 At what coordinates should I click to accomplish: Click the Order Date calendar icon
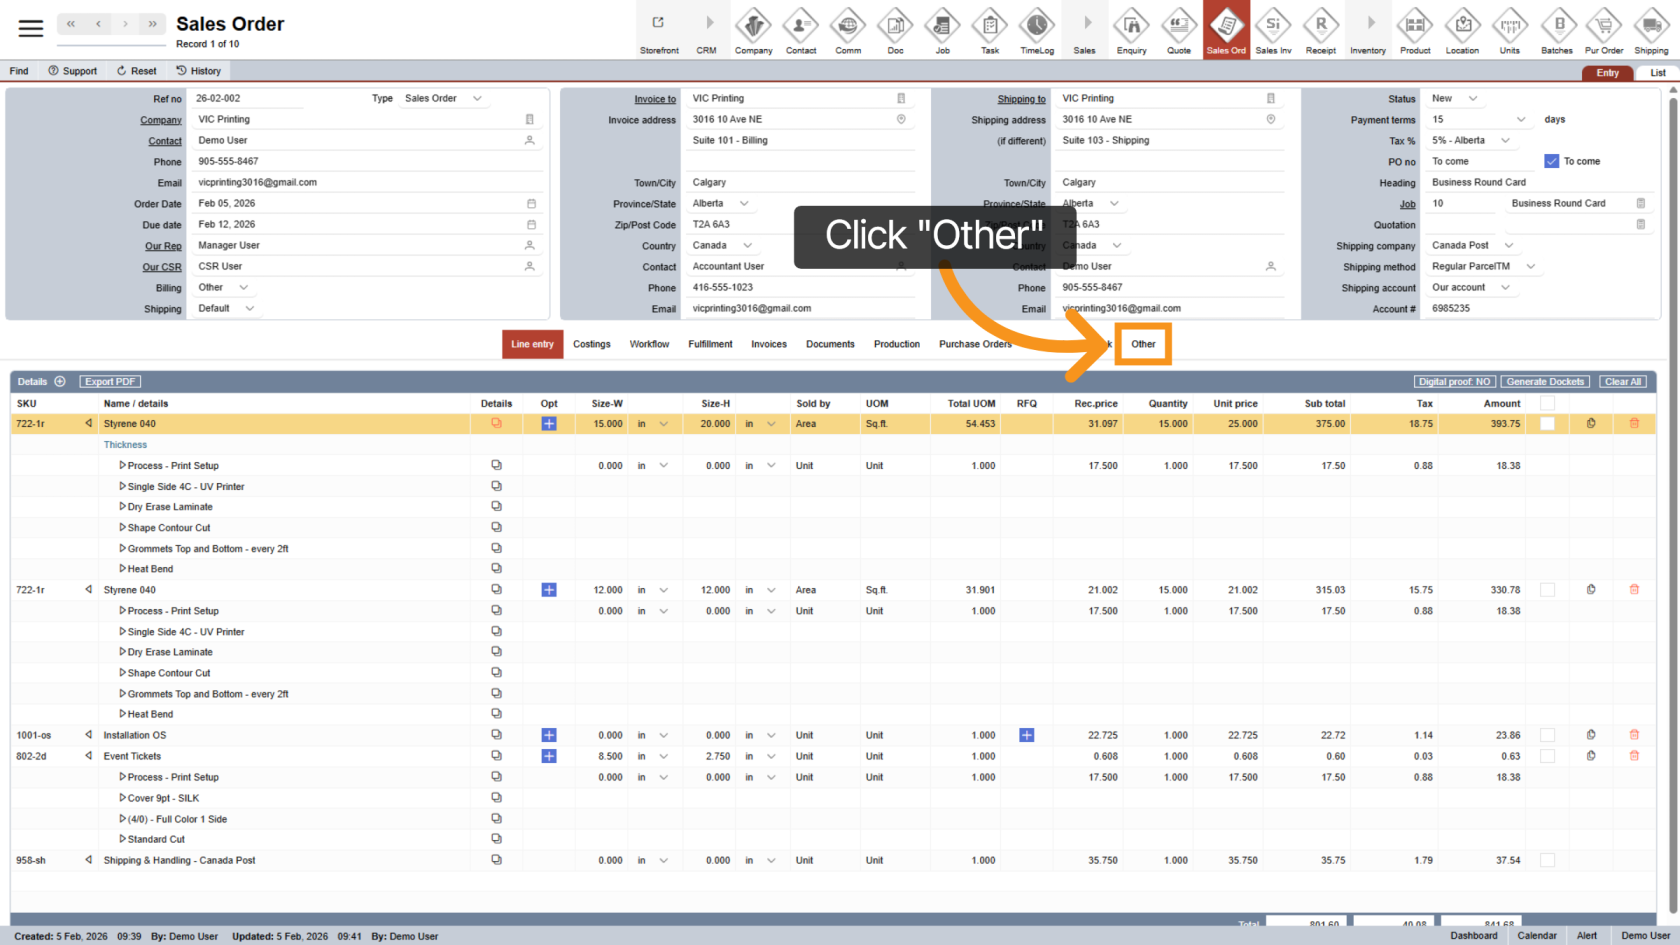[x=531, y=204]
